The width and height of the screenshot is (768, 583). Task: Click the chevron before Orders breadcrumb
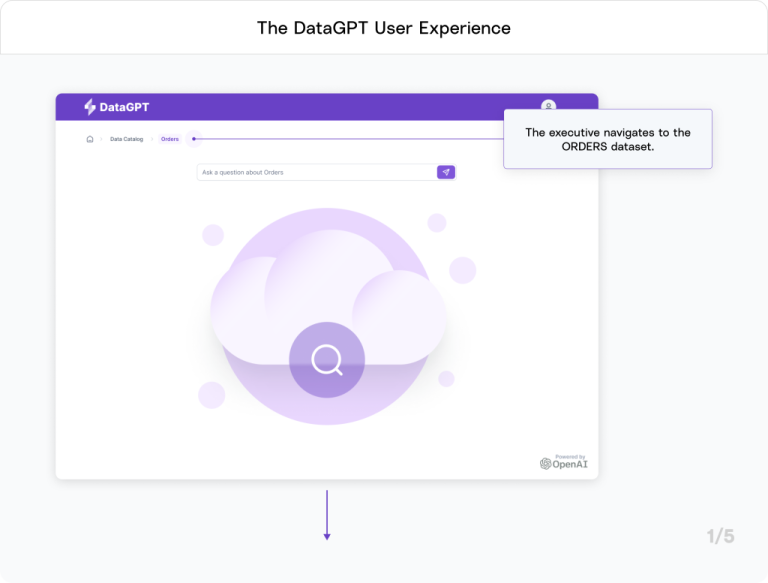tap(153, 139)
